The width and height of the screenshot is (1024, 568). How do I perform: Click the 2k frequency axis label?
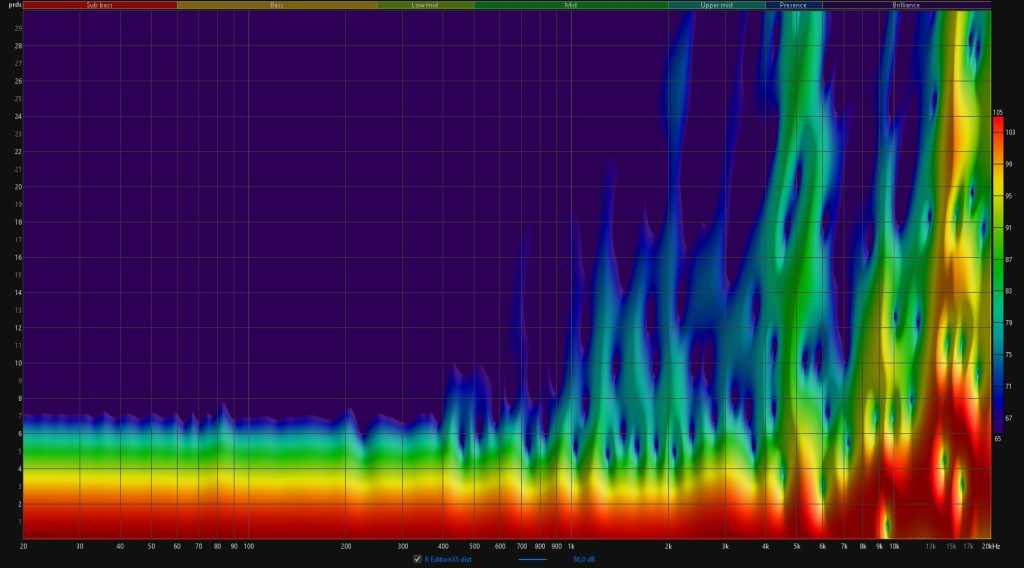(668, 546)
